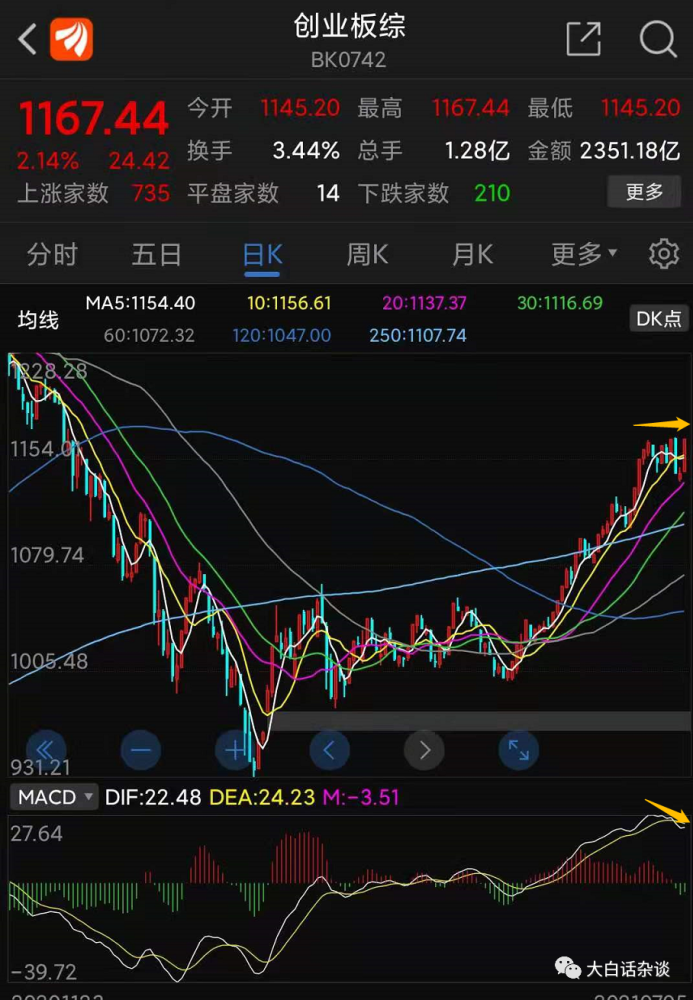
Task: Move chart cursor left one bar
Action: 330,750
